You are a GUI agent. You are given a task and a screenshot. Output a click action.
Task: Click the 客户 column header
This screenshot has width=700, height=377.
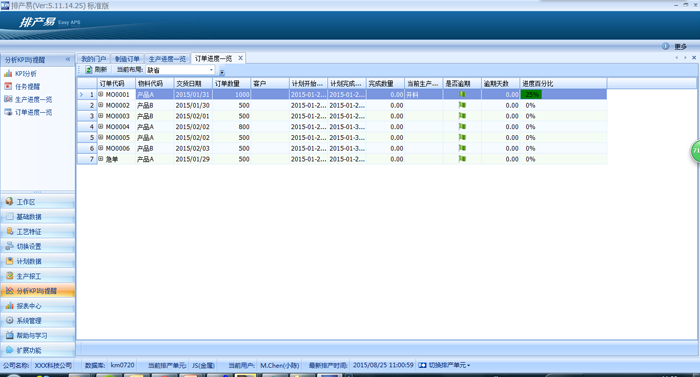[270, 84]
